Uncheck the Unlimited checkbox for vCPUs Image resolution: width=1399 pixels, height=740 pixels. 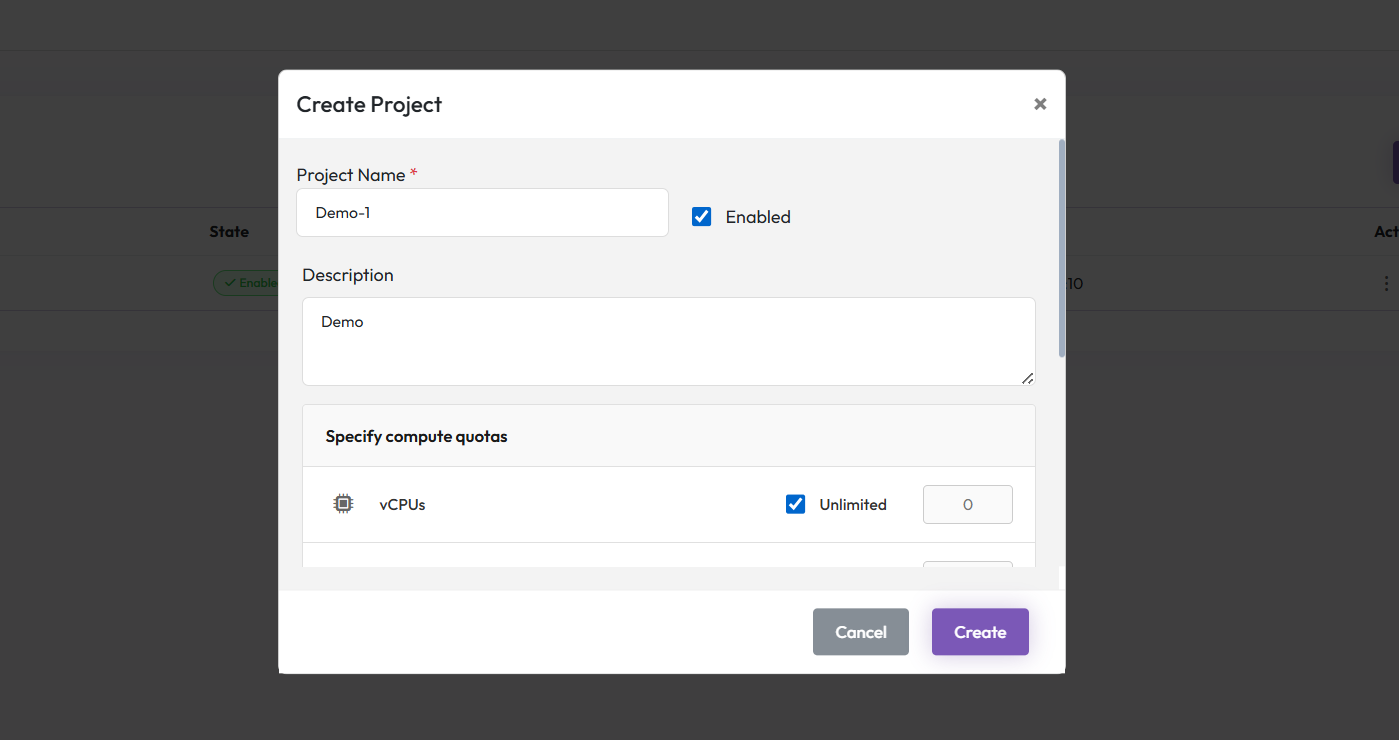coord(795,504)
